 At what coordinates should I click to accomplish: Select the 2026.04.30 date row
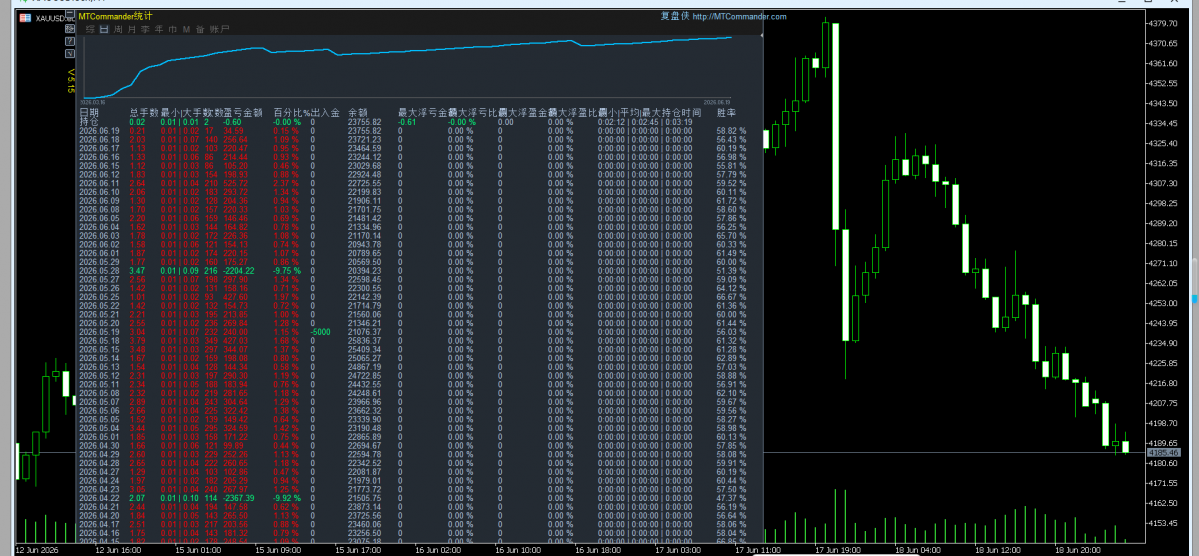(100, 445)
